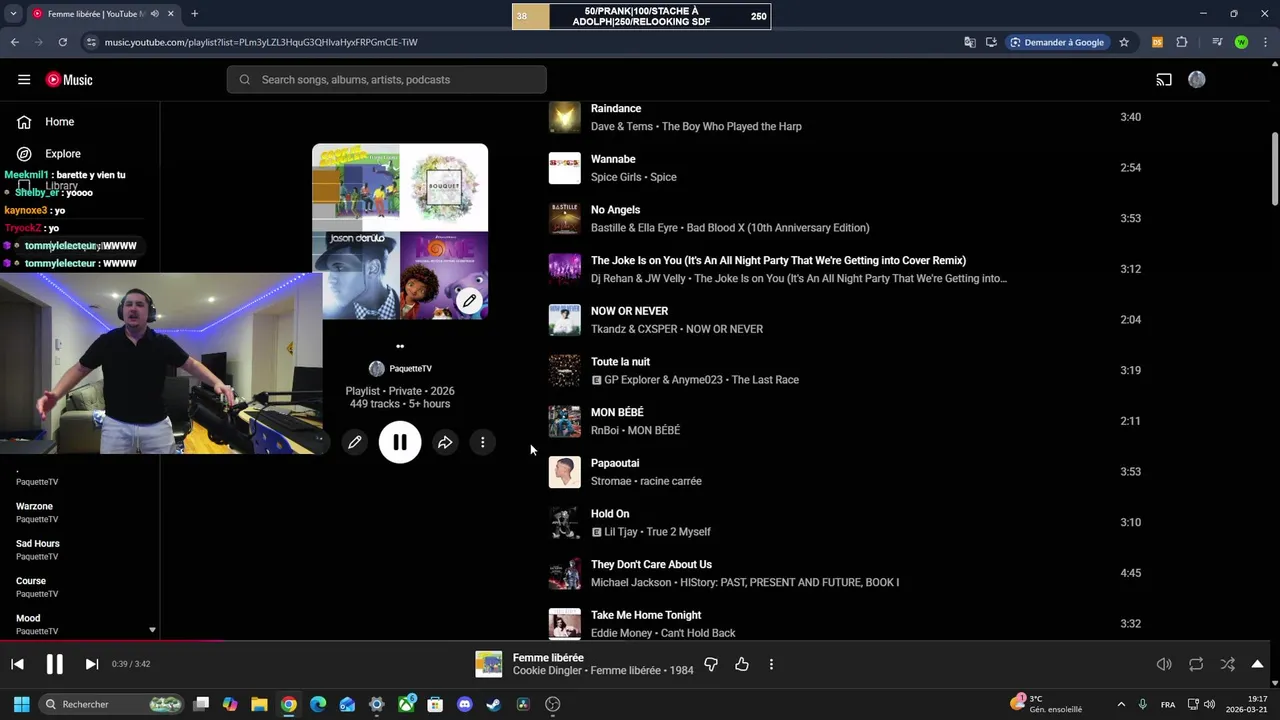The image size is (1280, 720).
Task: Reload the browser page
Action: [62, 42]
